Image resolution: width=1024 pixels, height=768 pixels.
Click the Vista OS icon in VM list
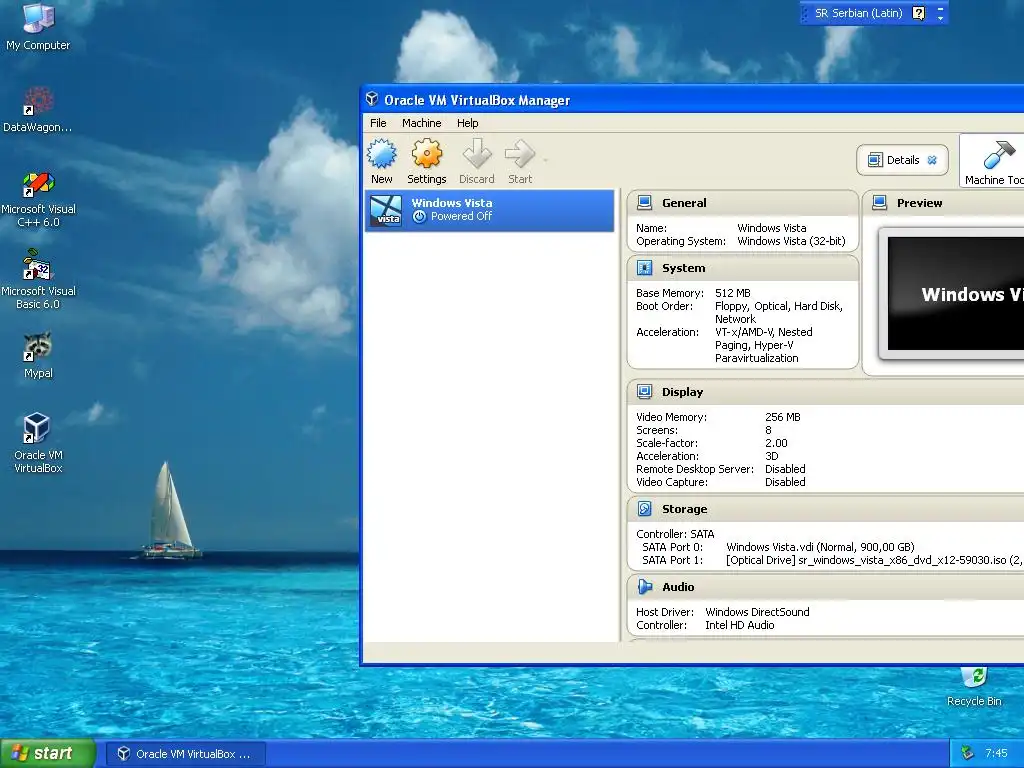coord(386,210)
